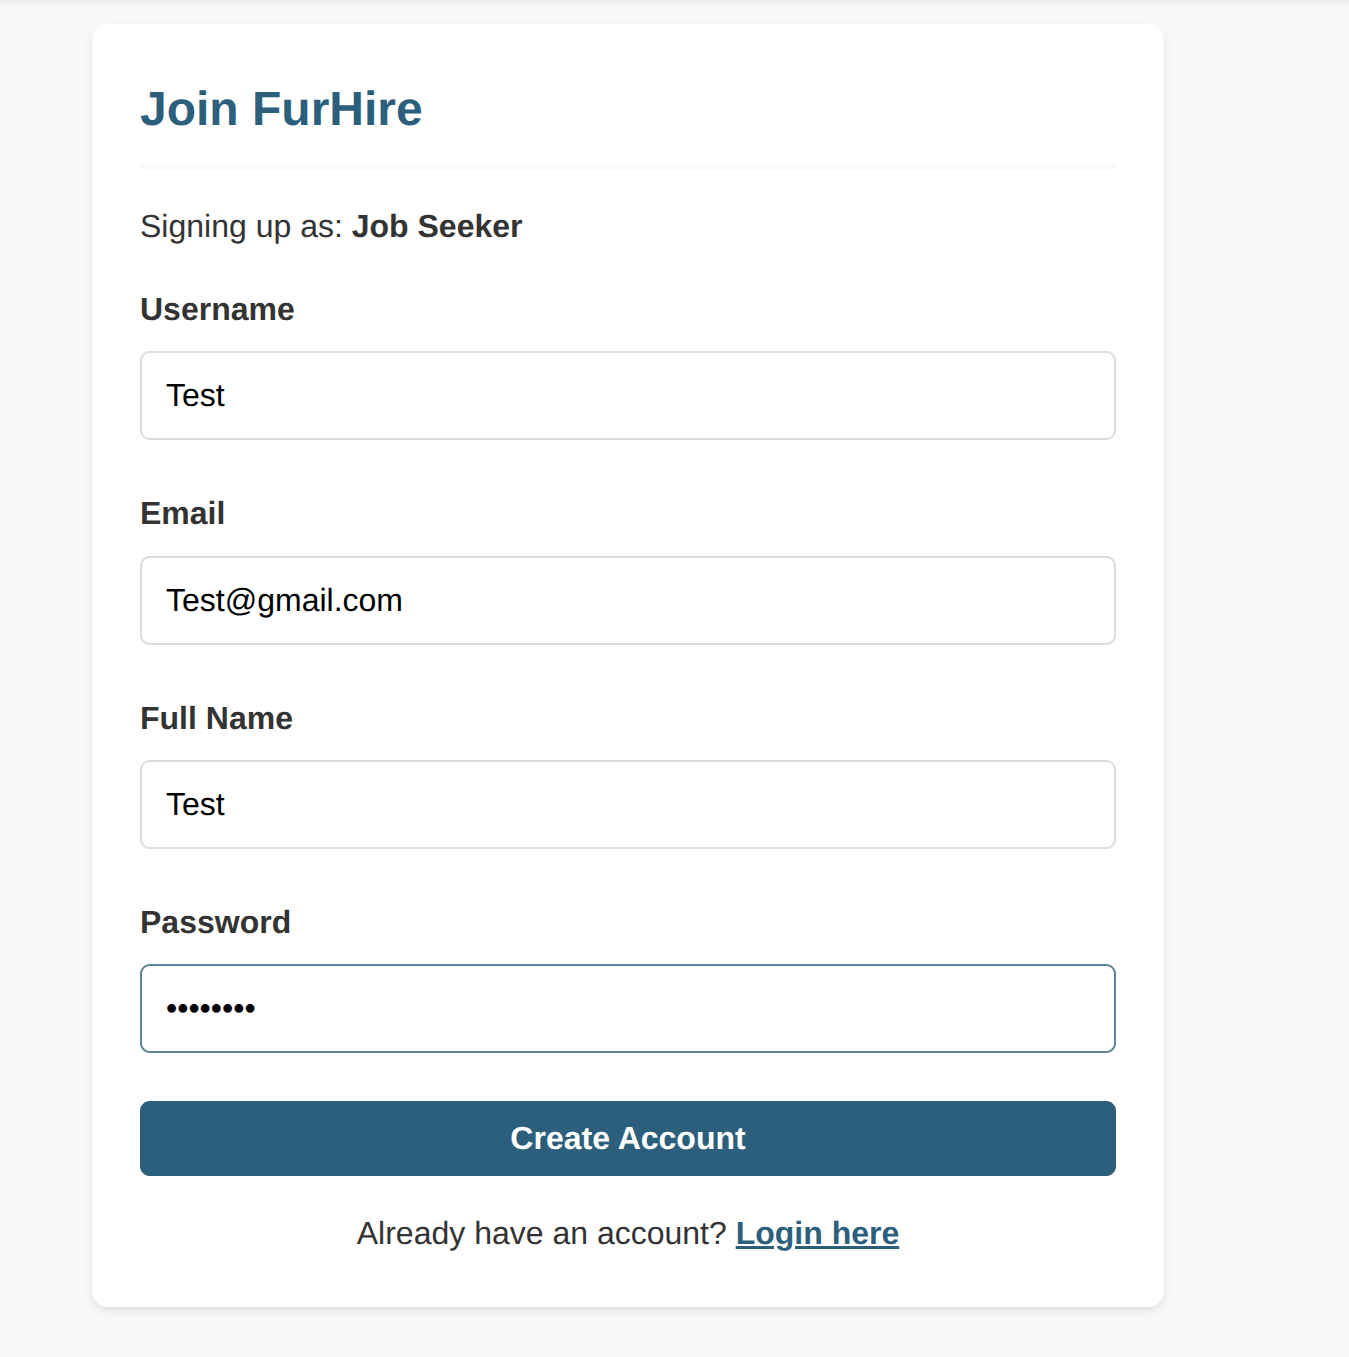The height and width of the screenshot is (1357, 1349).
Task: Click the masked password dots
Action: click(210, 1008)
